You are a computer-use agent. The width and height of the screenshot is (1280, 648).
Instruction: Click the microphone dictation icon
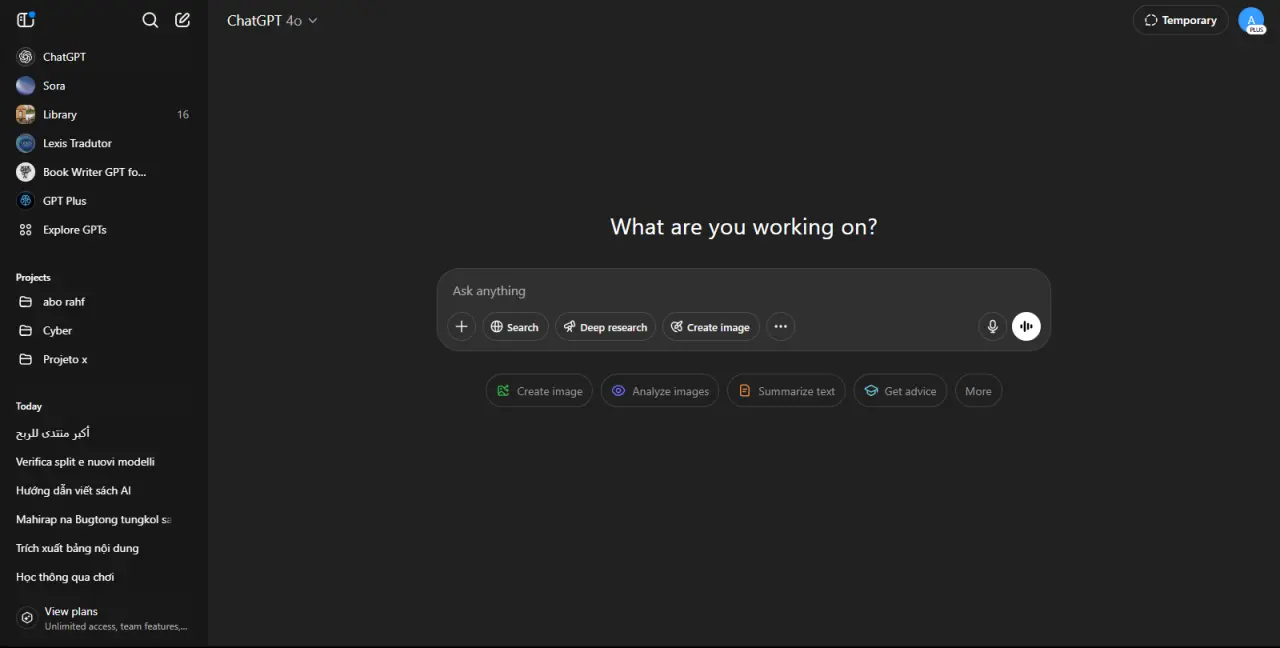point(992,327)
